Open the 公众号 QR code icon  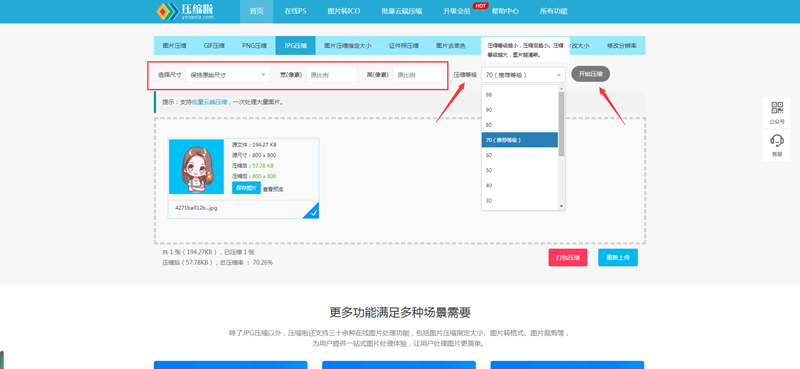777,112
